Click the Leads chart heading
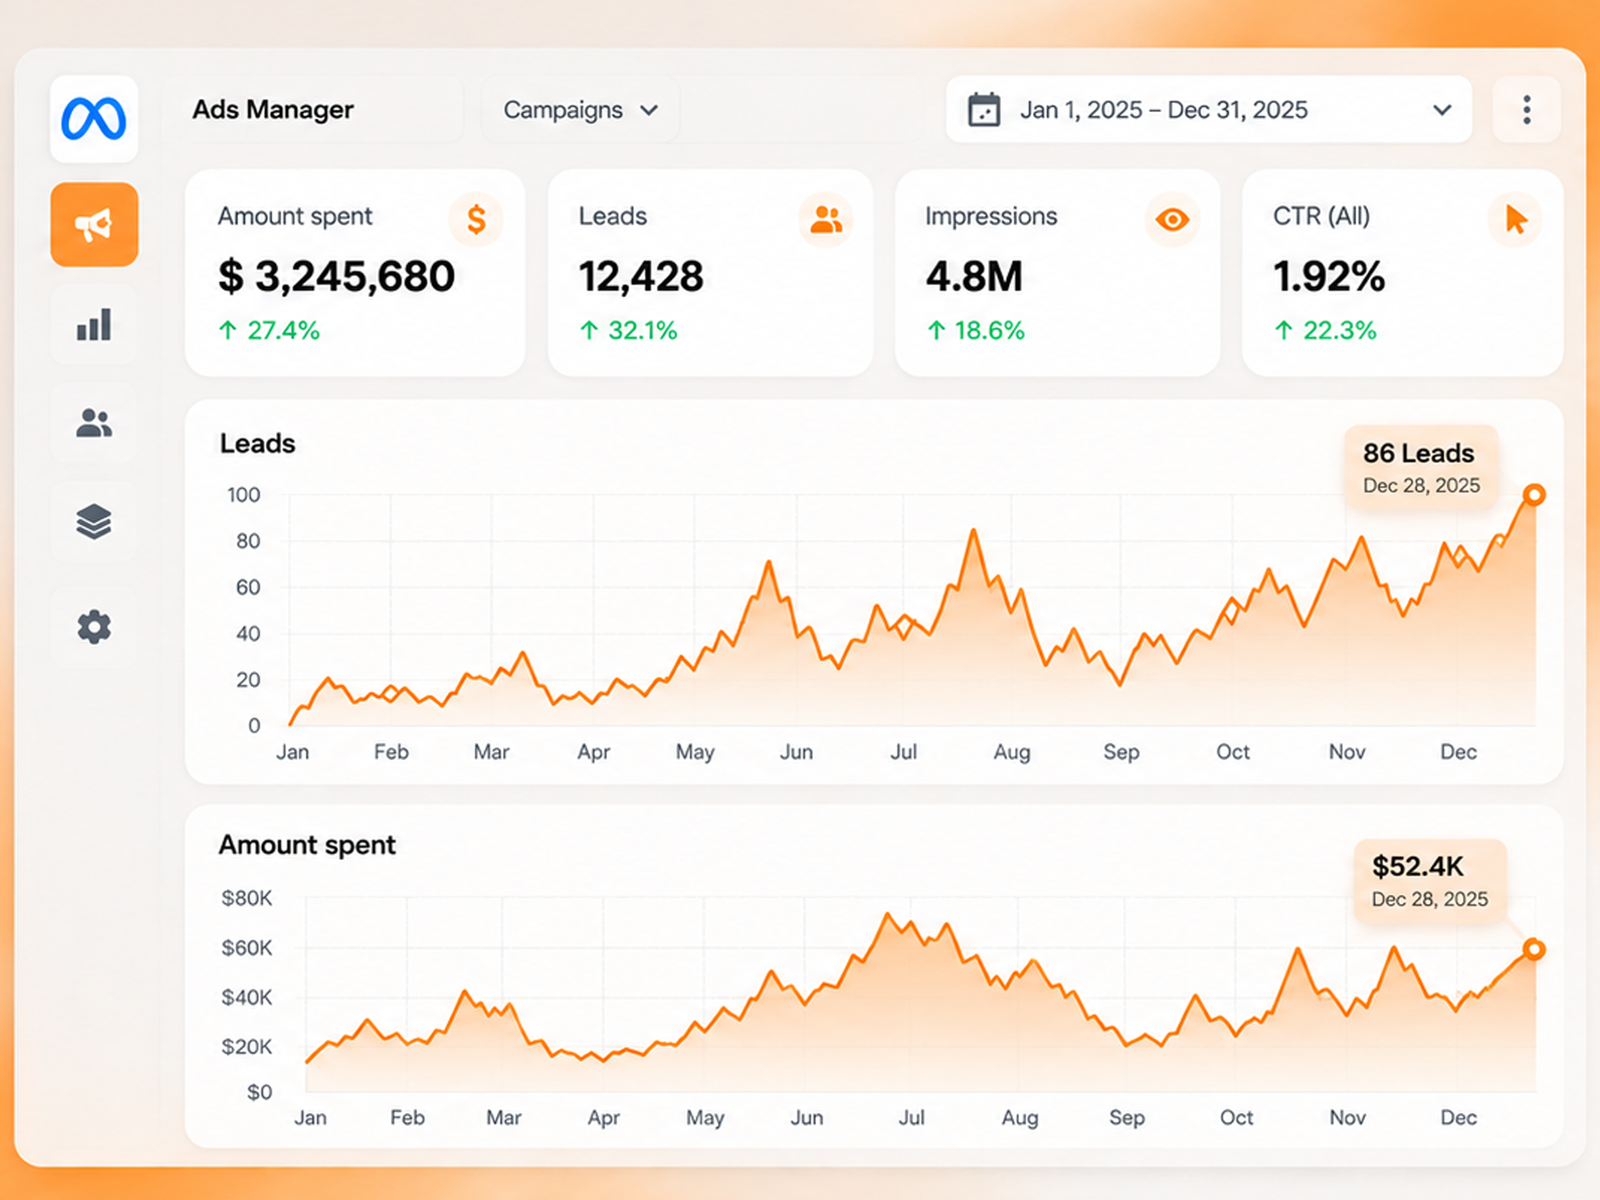The height and width of the screenshot is (1200, 1600). pos(258,444)
